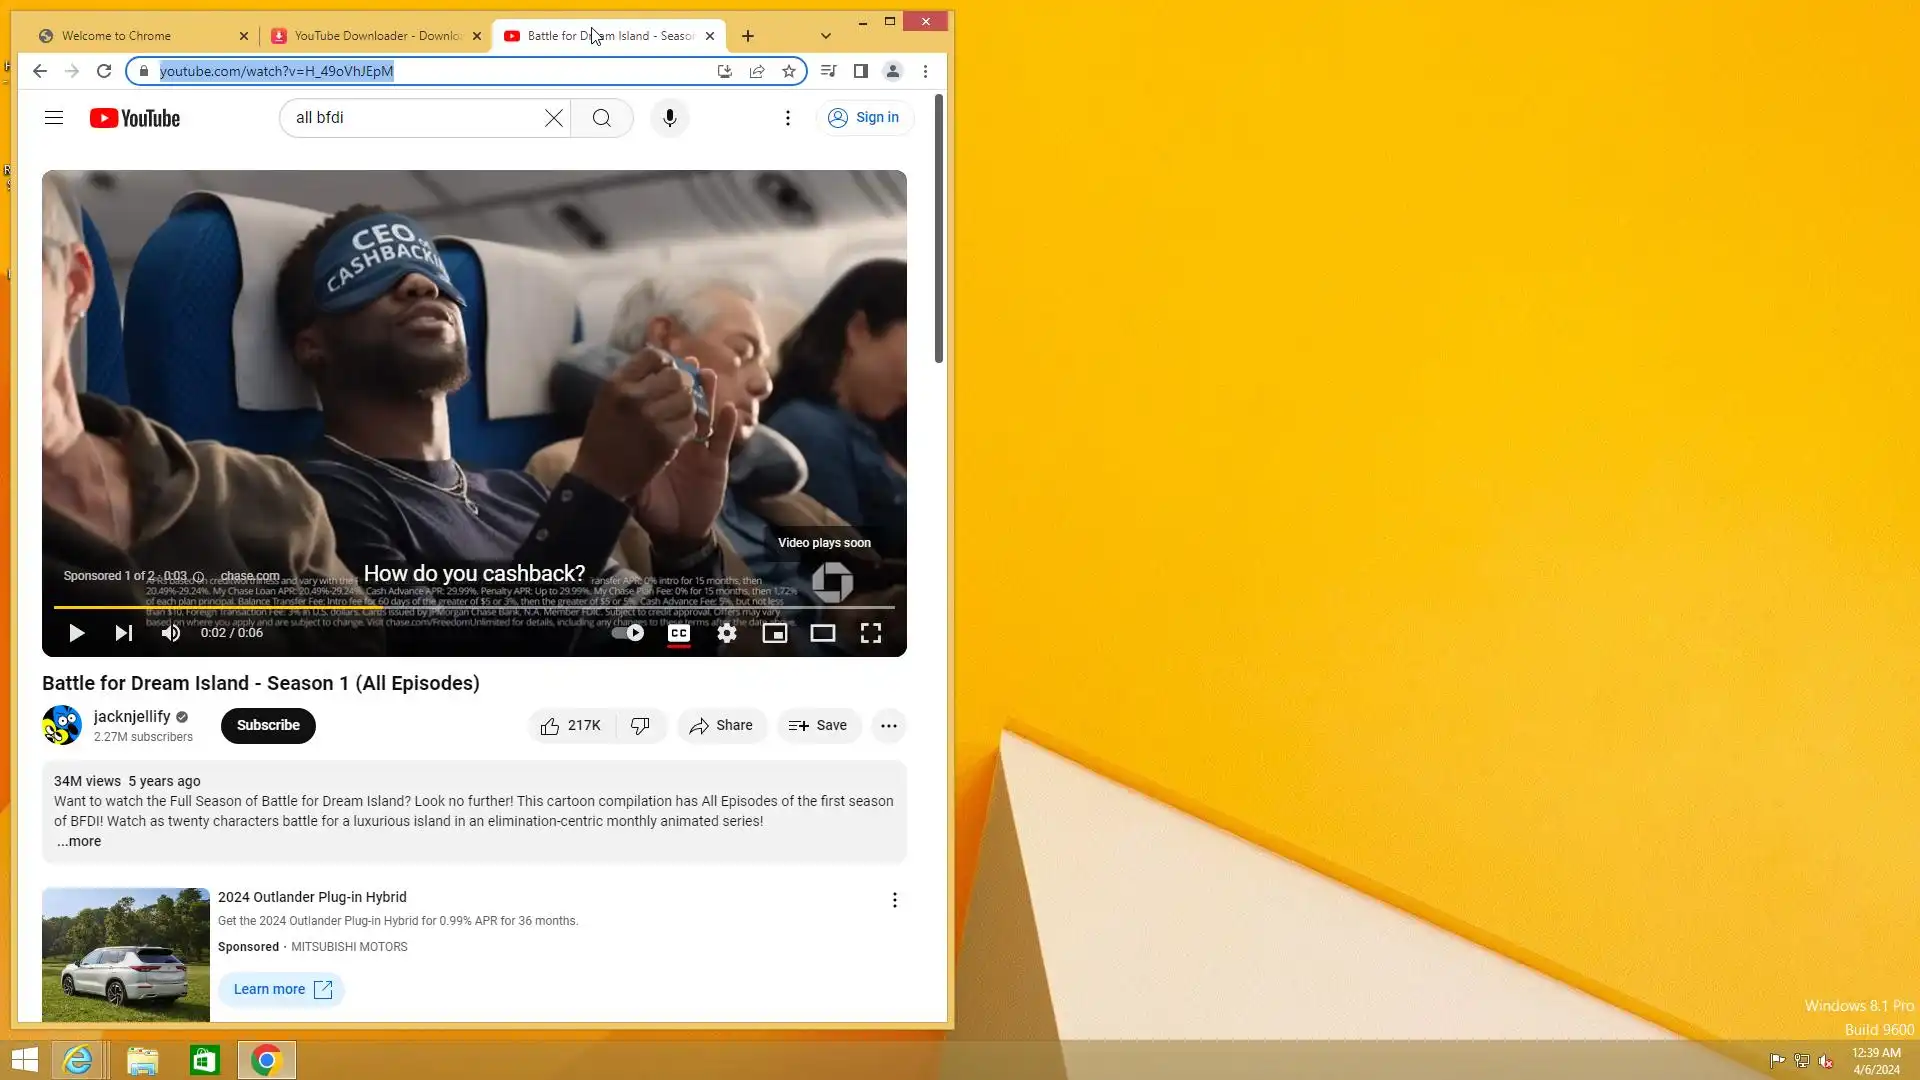
Task: Switch to the miniplayer
Action: (x=775, y=633)
